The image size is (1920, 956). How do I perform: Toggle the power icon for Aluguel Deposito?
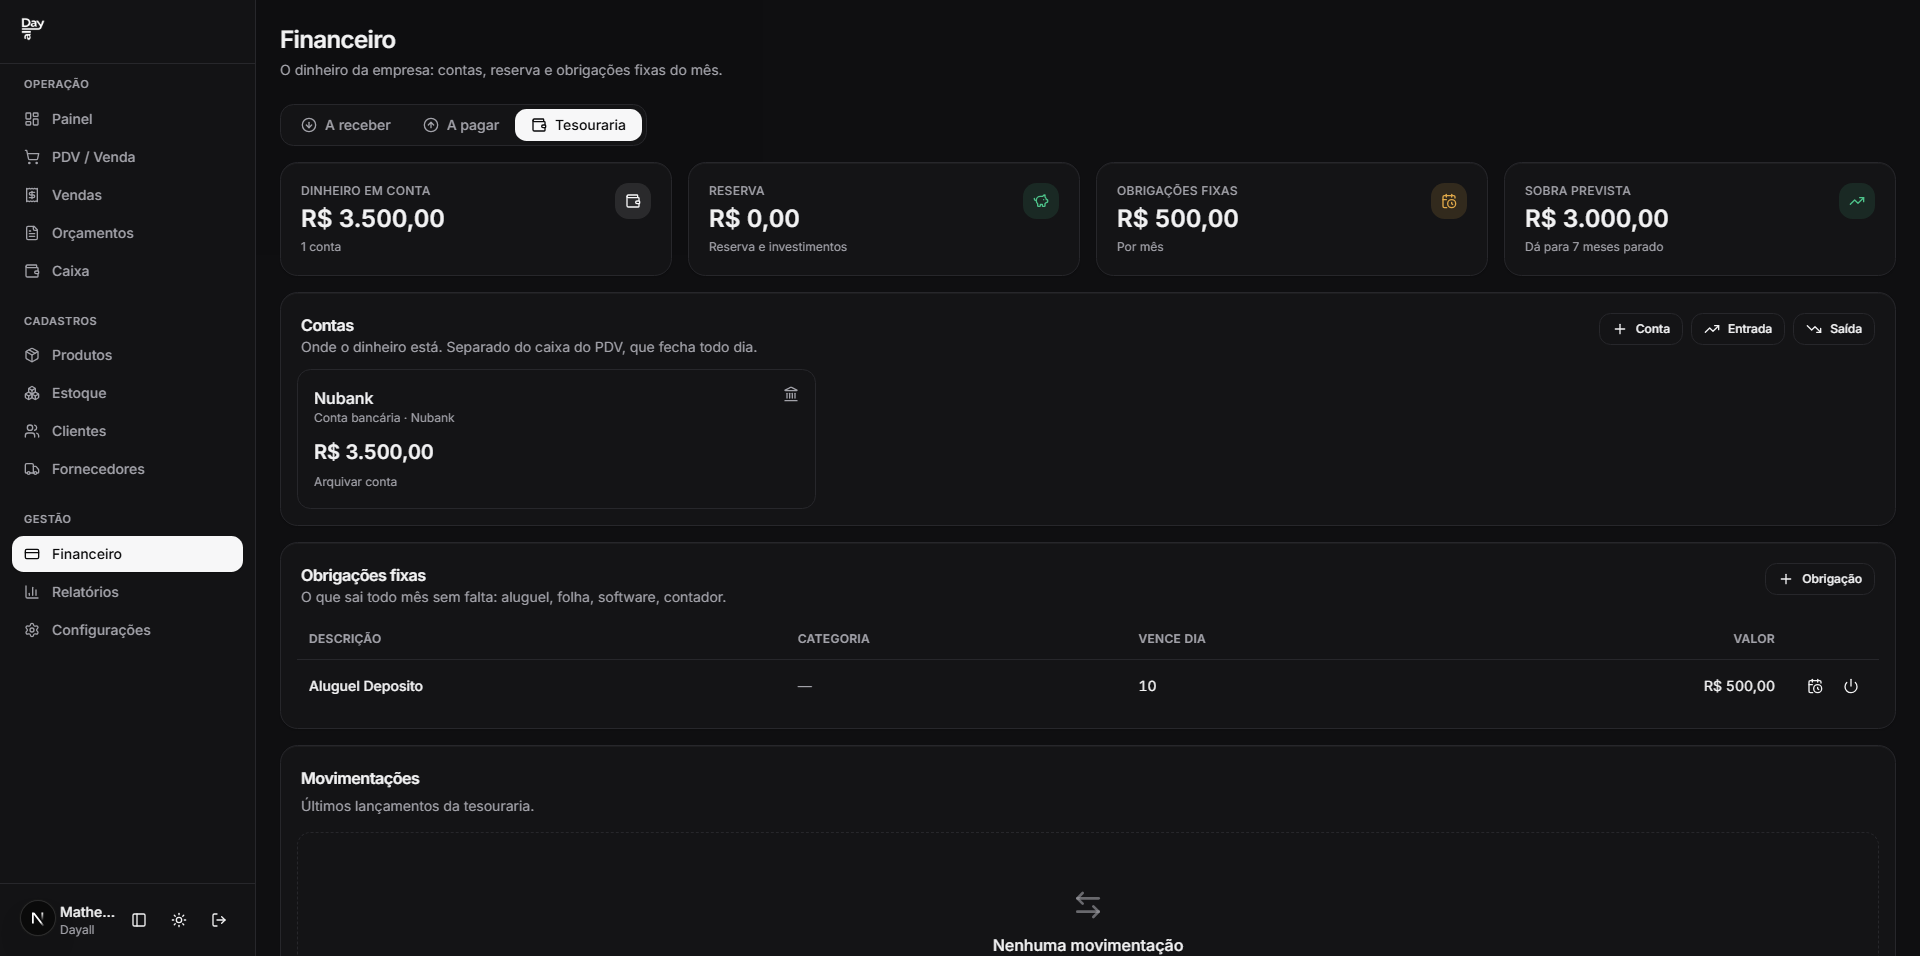tap(1851, 686)
